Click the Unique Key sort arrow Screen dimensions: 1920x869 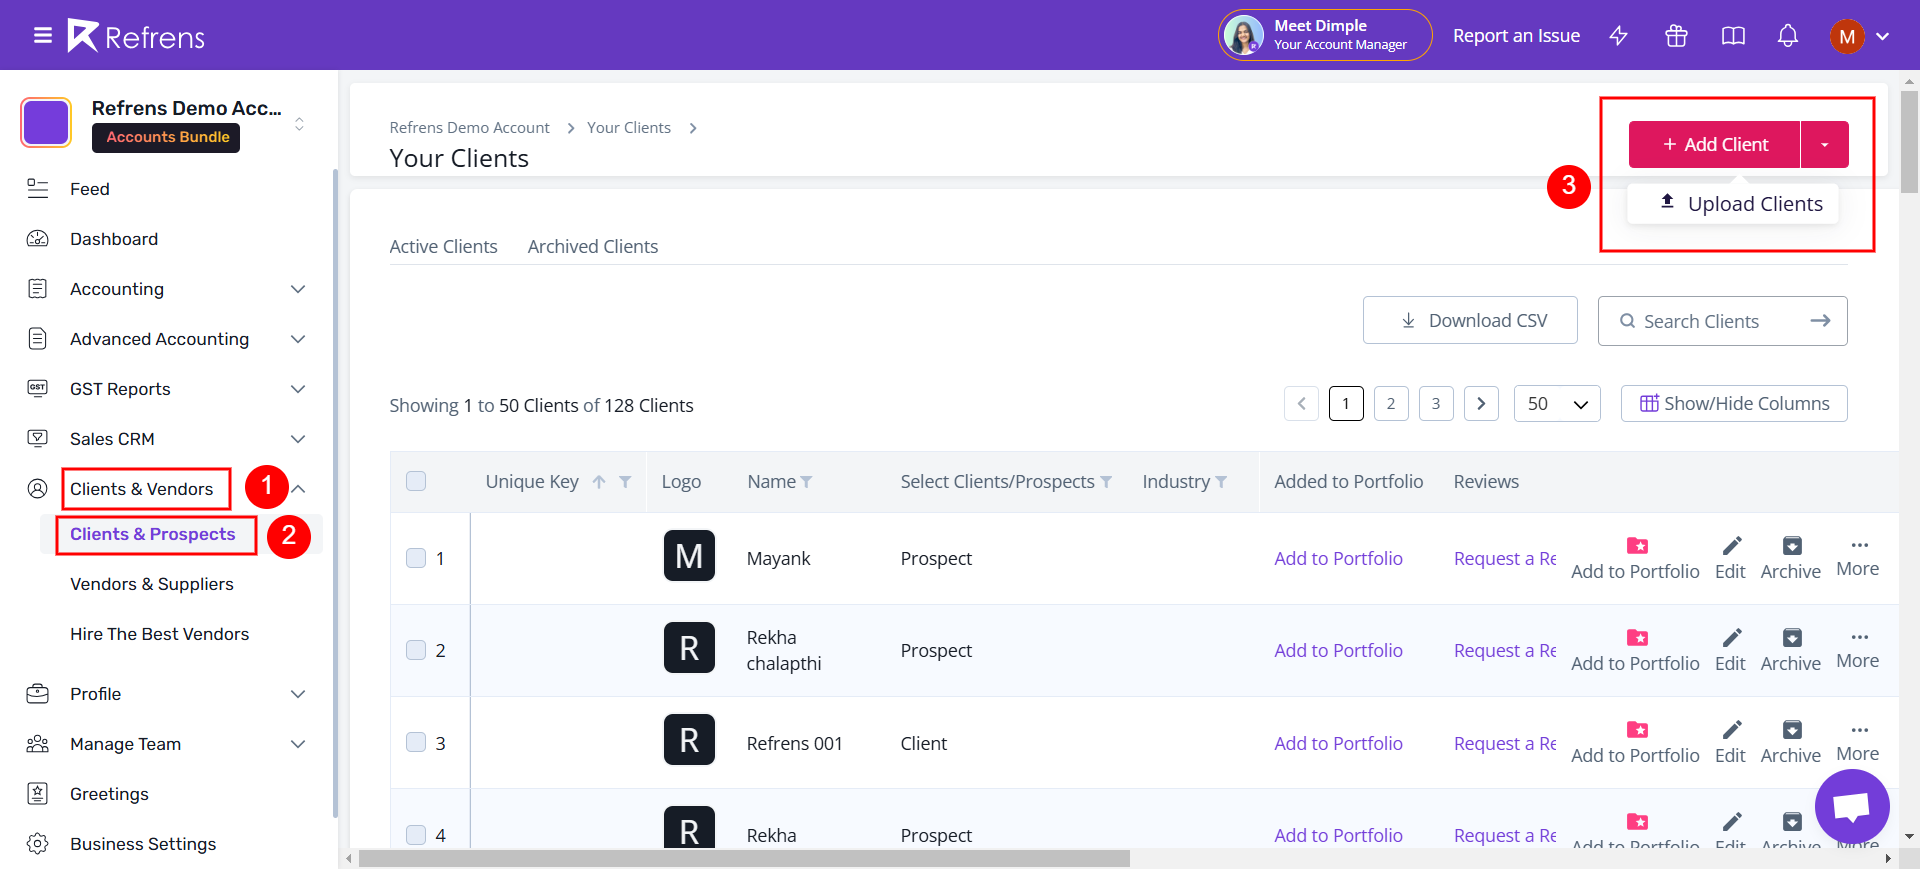[x=599, y=482]
